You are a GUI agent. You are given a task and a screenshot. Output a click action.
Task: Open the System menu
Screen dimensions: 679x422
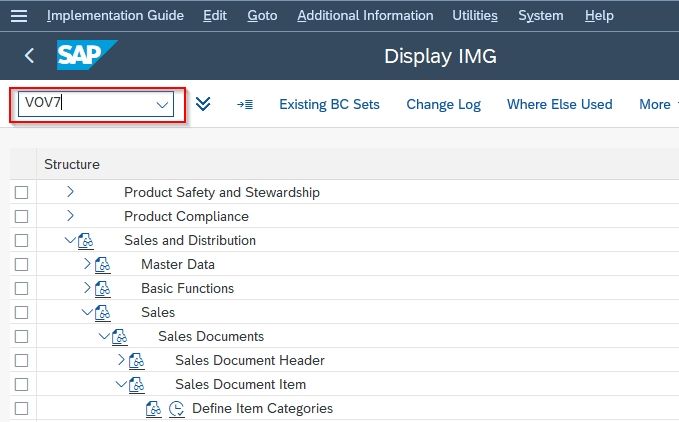click(541, 16)
